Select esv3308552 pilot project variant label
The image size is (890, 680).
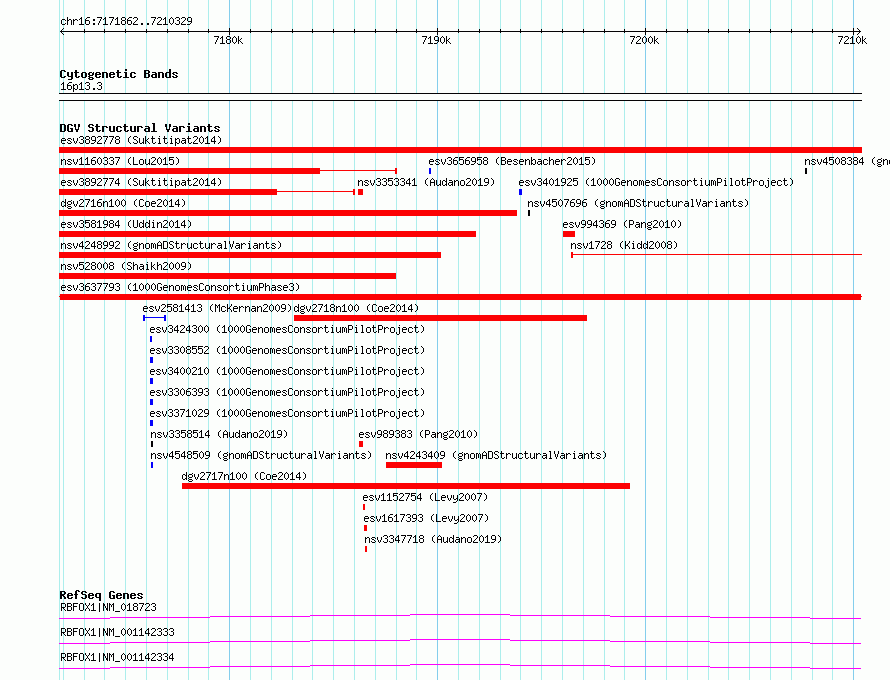[x=287, y=350]
